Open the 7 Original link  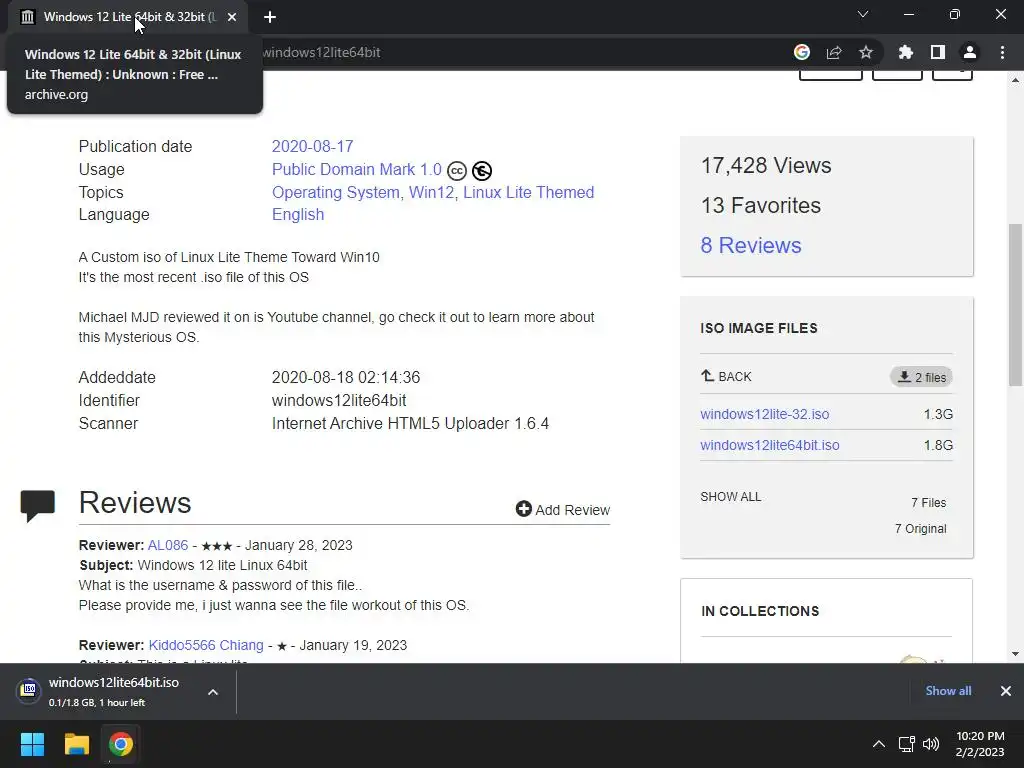920,528
